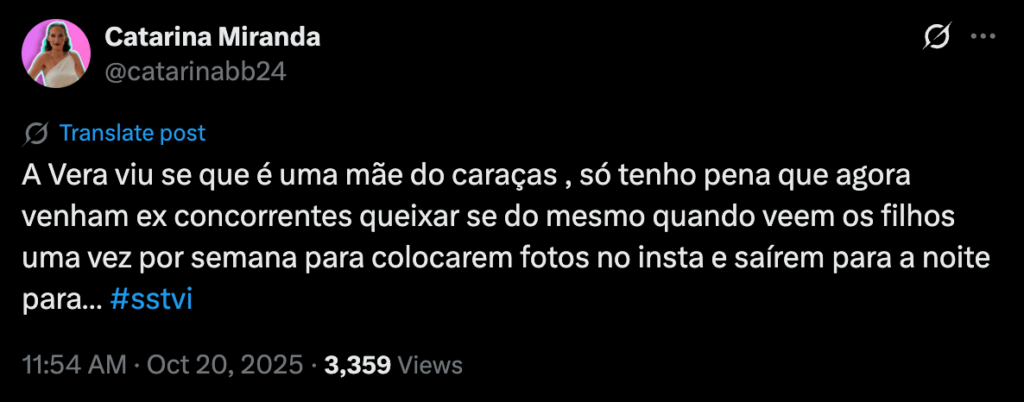Click the 11:54 AM timestamp
The height and width of the screenshot is (402, 1024).
click(x=74, y=365)
